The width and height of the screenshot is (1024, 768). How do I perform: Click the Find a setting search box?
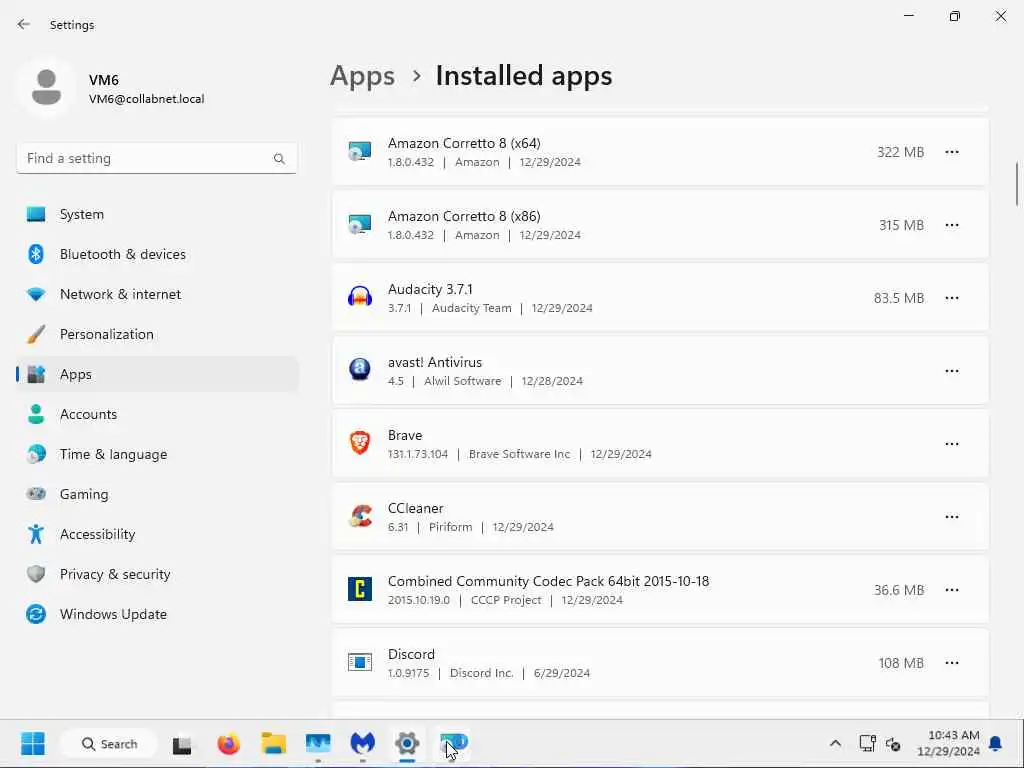pos(145,158)
